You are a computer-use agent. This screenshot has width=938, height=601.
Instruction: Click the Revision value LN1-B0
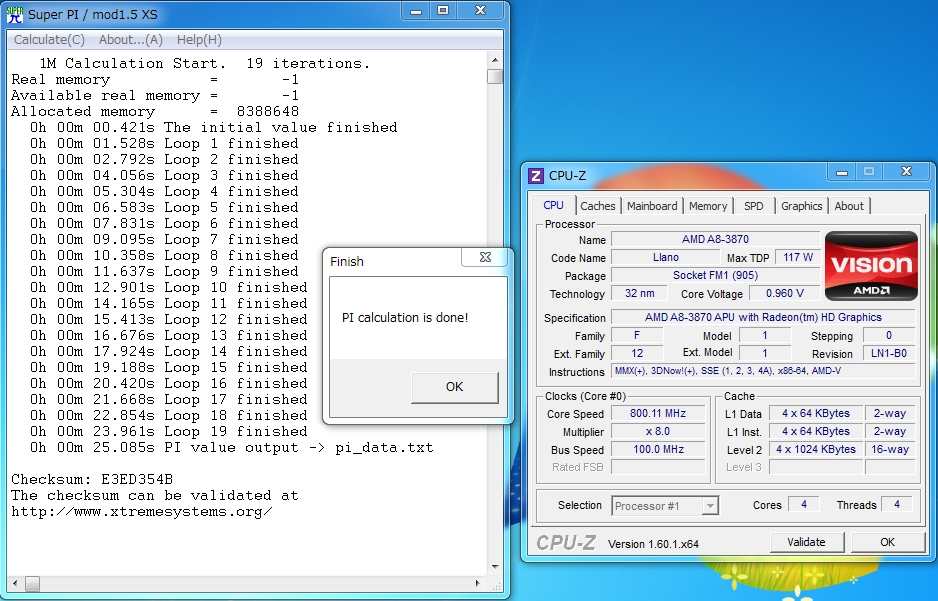tap(888, 353)
